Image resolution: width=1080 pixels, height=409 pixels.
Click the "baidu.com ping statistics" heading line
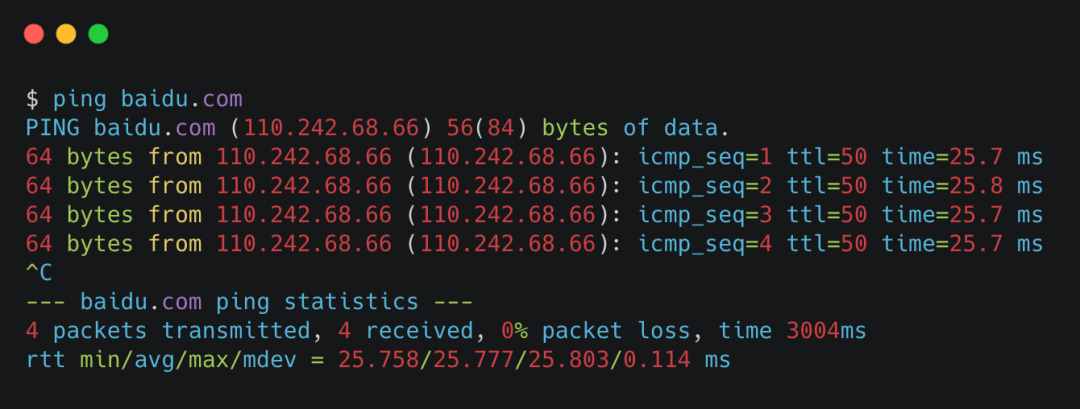click(x=250, y=302)
